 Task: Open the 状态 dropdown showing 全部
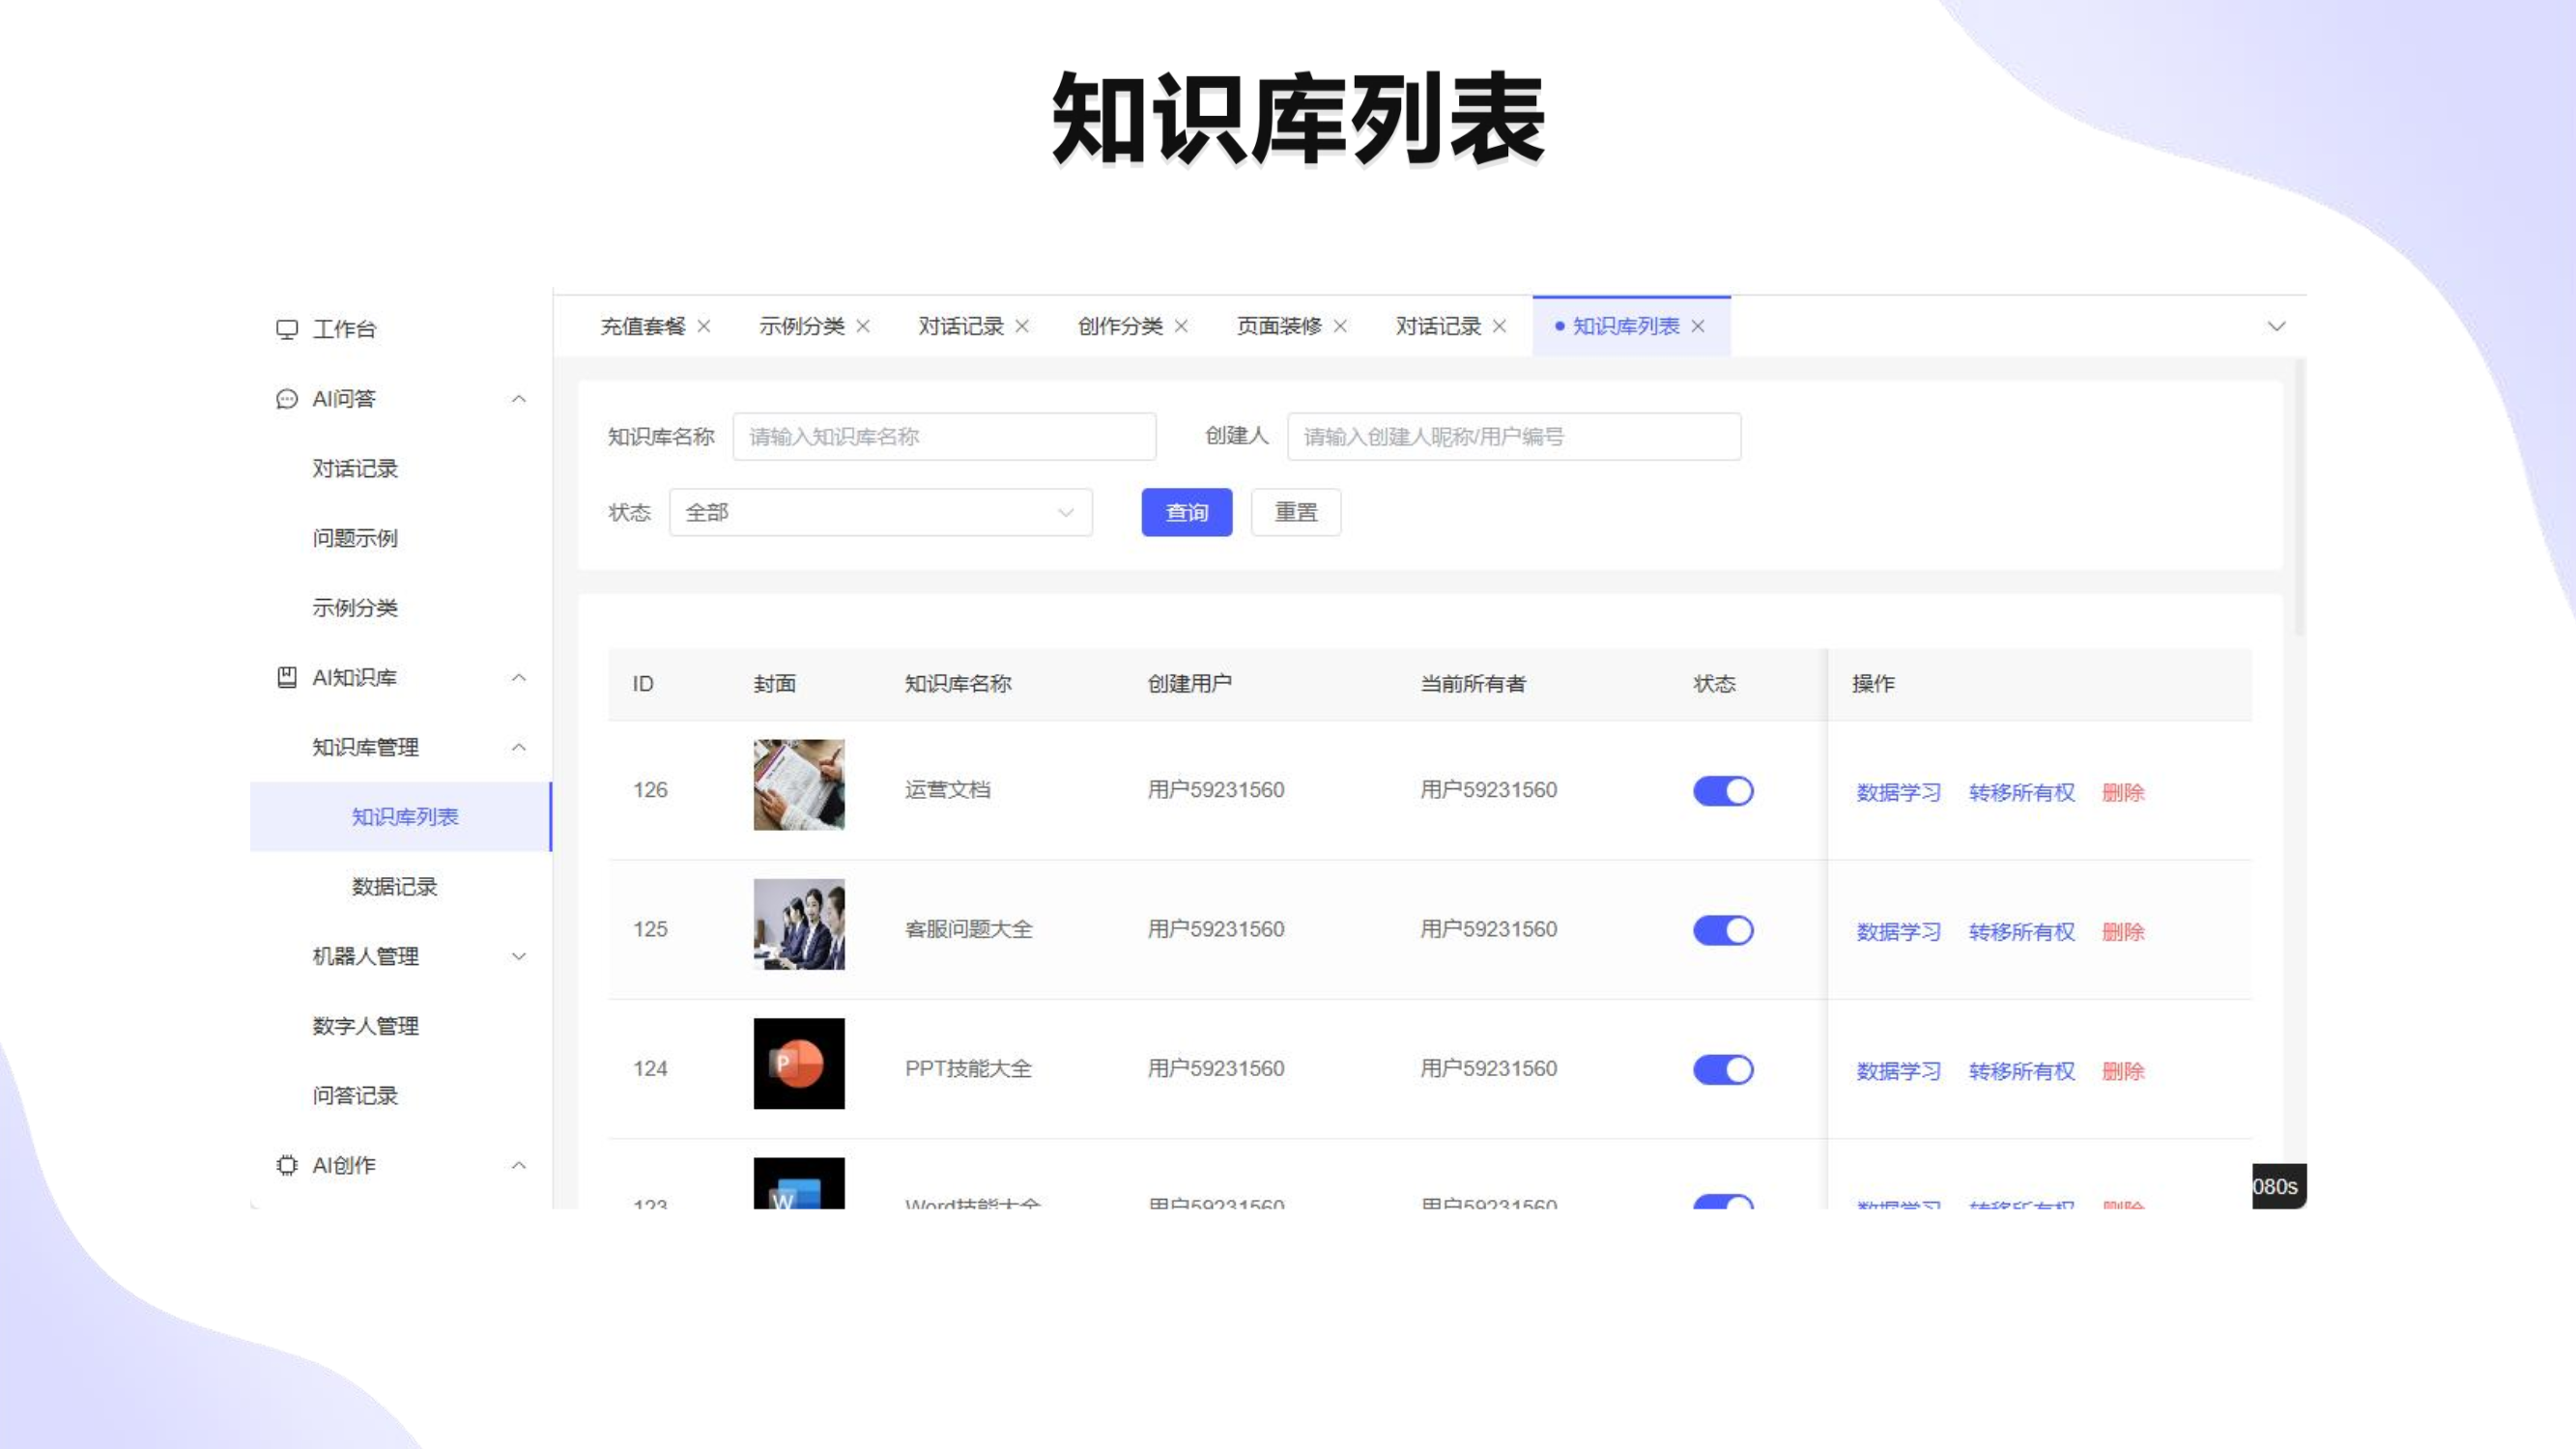tap(880, 512)
